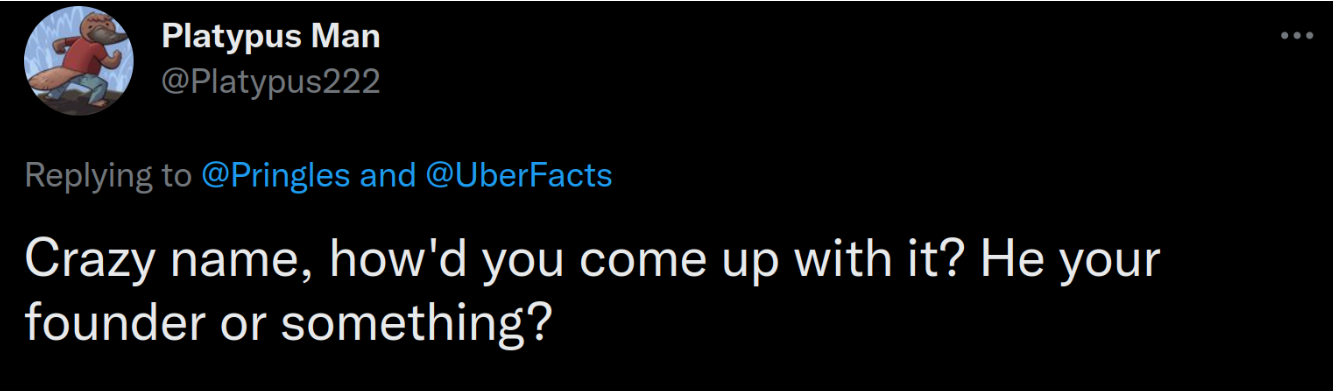The image size is (1333, 391).
Task: Click the word "with" in the tweet
Action: [x=844, y=260]
